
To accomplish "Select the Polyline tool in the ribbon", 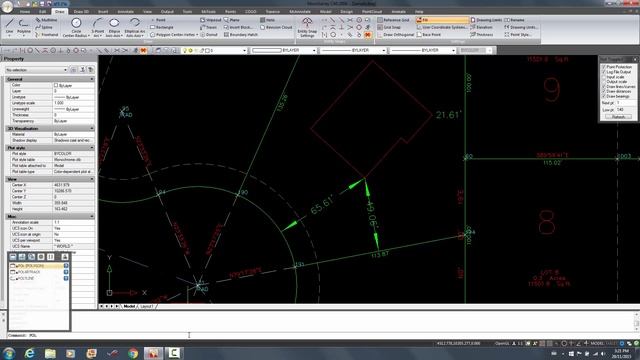I will pyautogui.click(x=24, y=27).
